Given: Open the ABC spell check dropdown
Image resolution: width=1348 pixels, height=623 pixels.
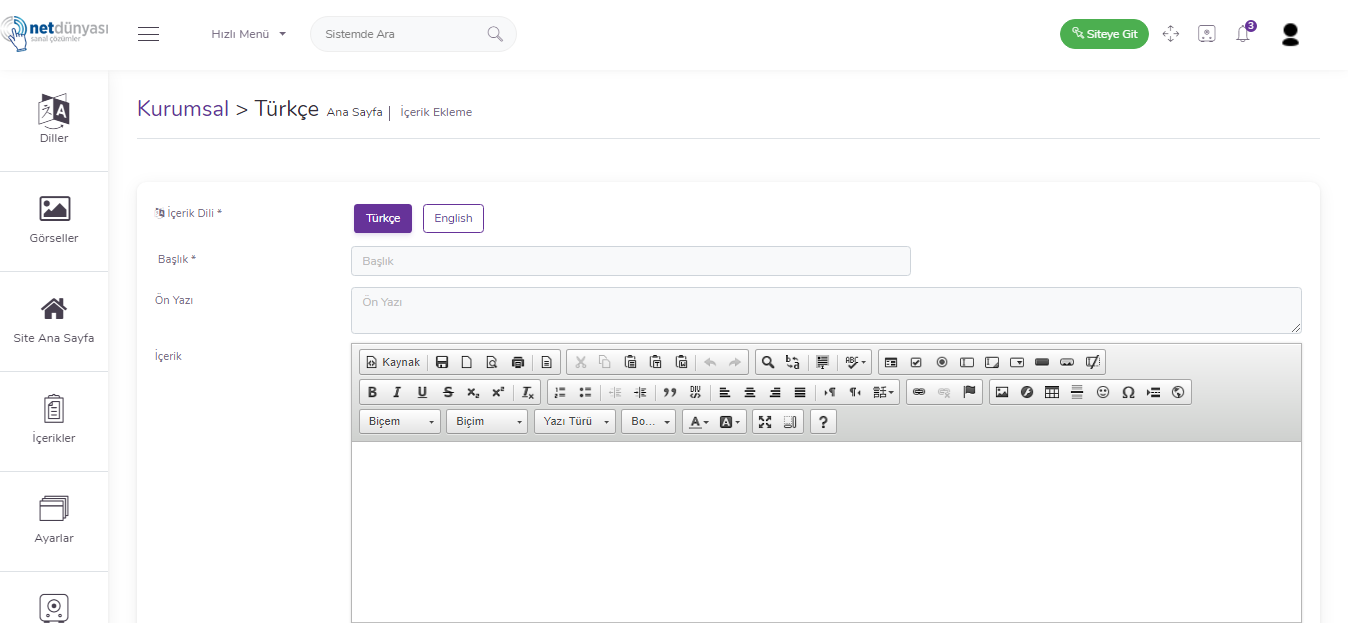Looking at the screenshot, I should pyautogui.click(x=855, y=362).
